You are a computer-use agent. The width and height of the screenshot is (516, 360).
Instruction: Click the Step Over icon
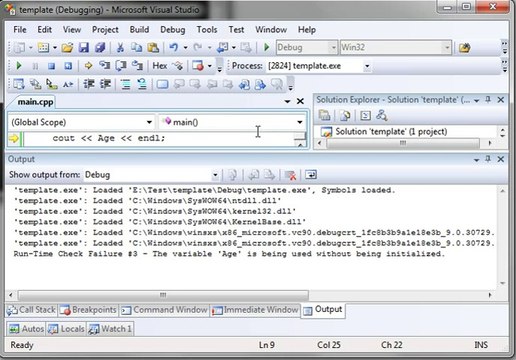[x=121, y=66]
